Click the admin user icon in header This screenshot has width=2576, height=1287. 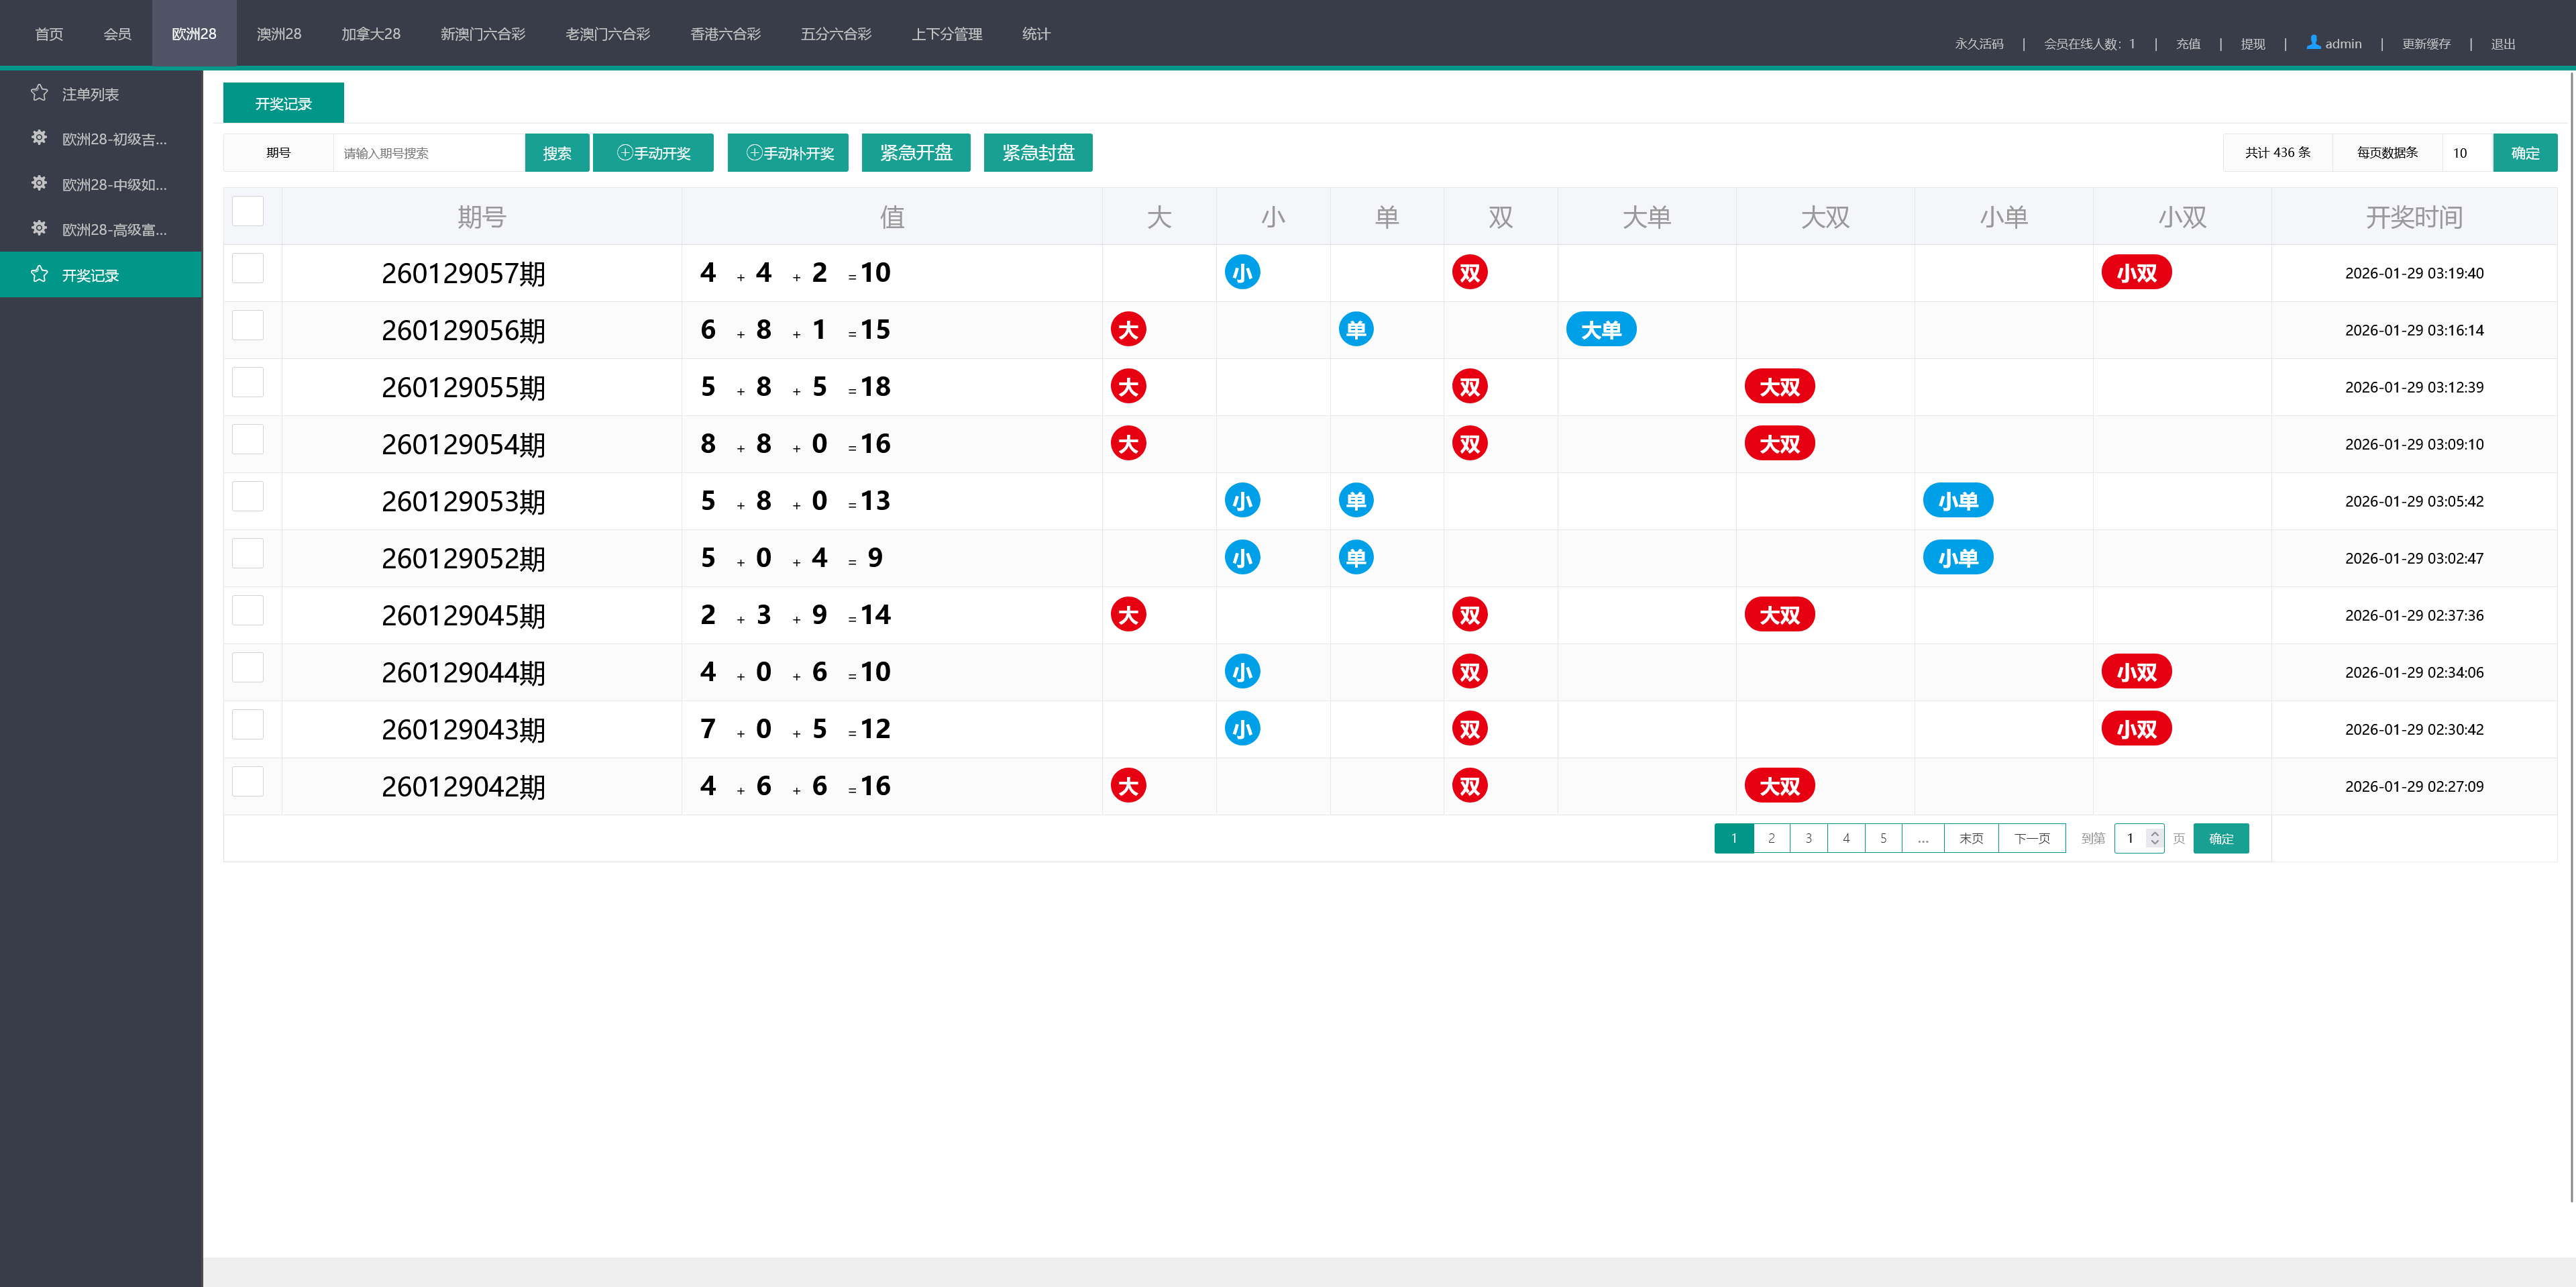(2313, 42)
